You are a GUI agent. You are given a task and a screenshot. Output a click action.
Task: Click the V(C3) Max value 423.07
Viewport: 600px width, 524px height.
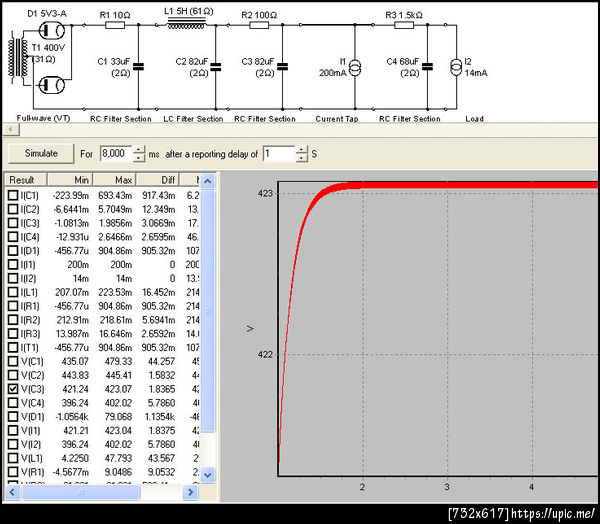point(118,389)
